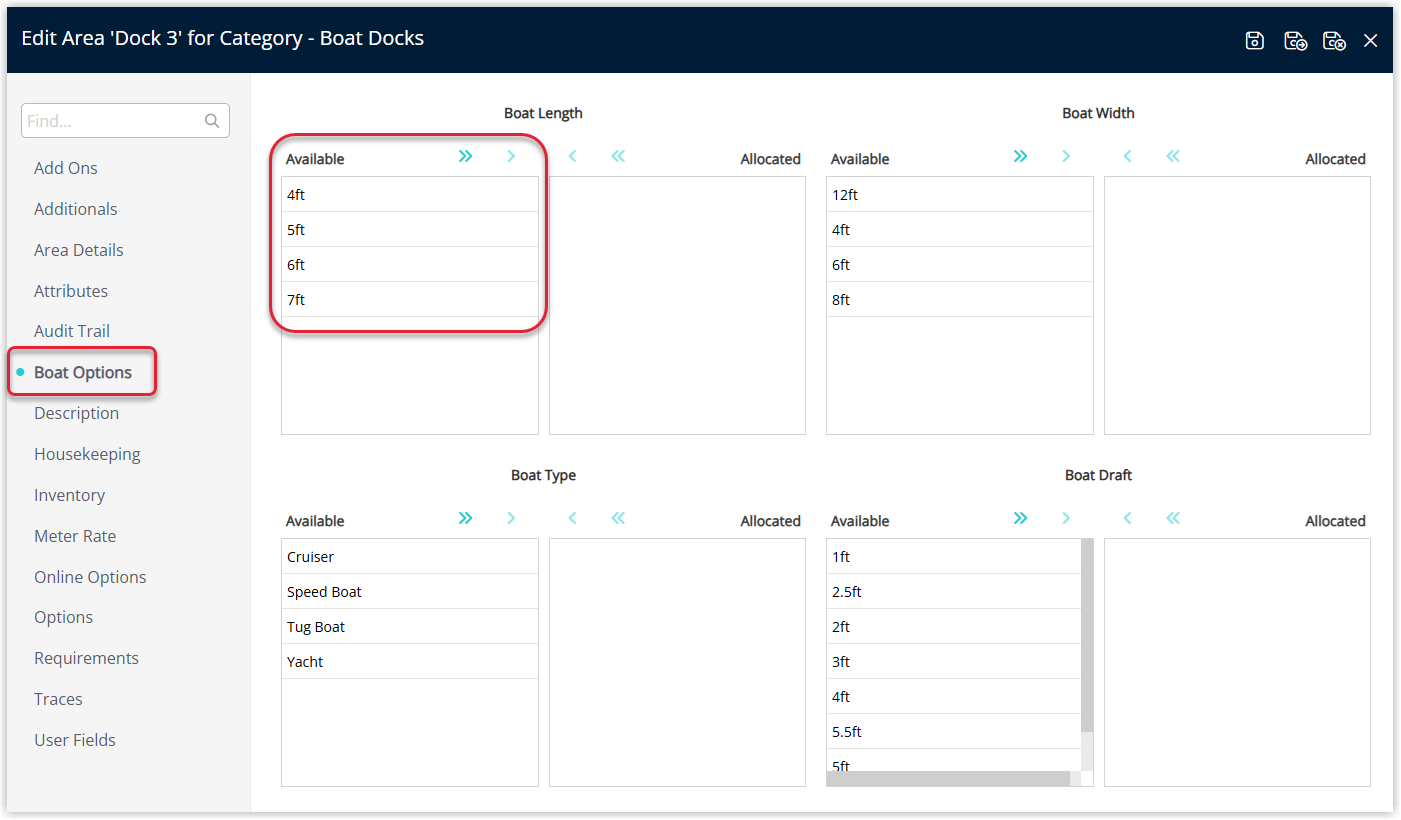Remove all Boat Draft items from Allocated
Image resolution: width=1401 pixels, height=820 pixels.
point(1173,518)
